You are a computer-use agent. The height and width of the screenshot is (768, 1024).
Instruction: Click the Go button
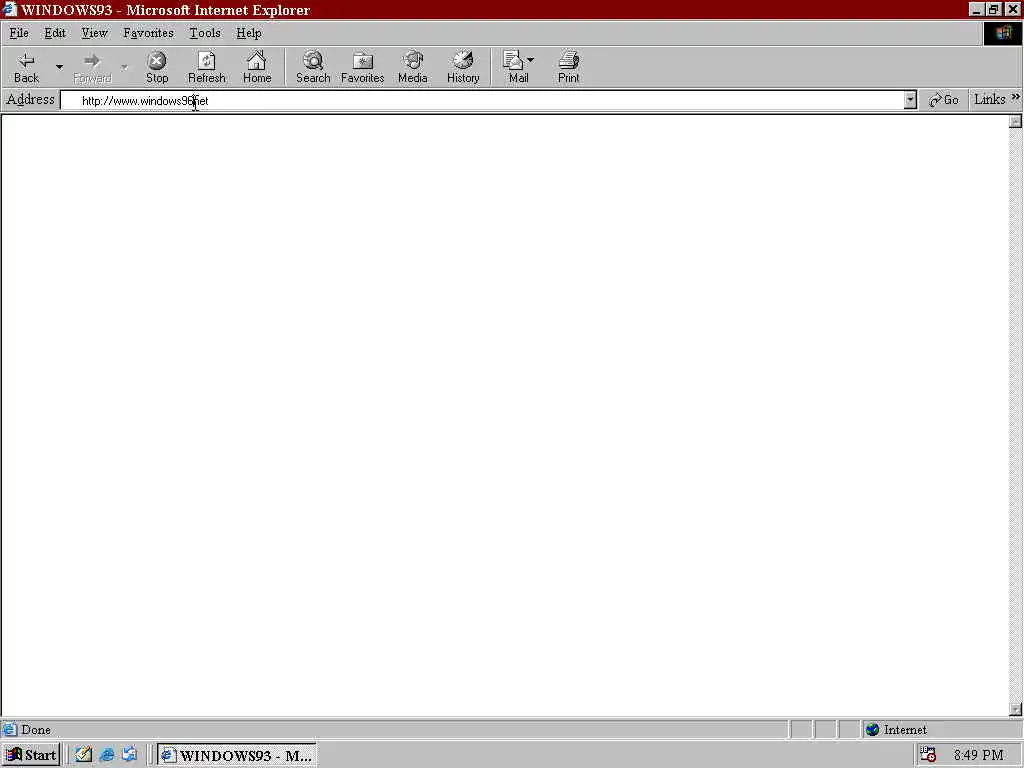click(x=944, y=100)
